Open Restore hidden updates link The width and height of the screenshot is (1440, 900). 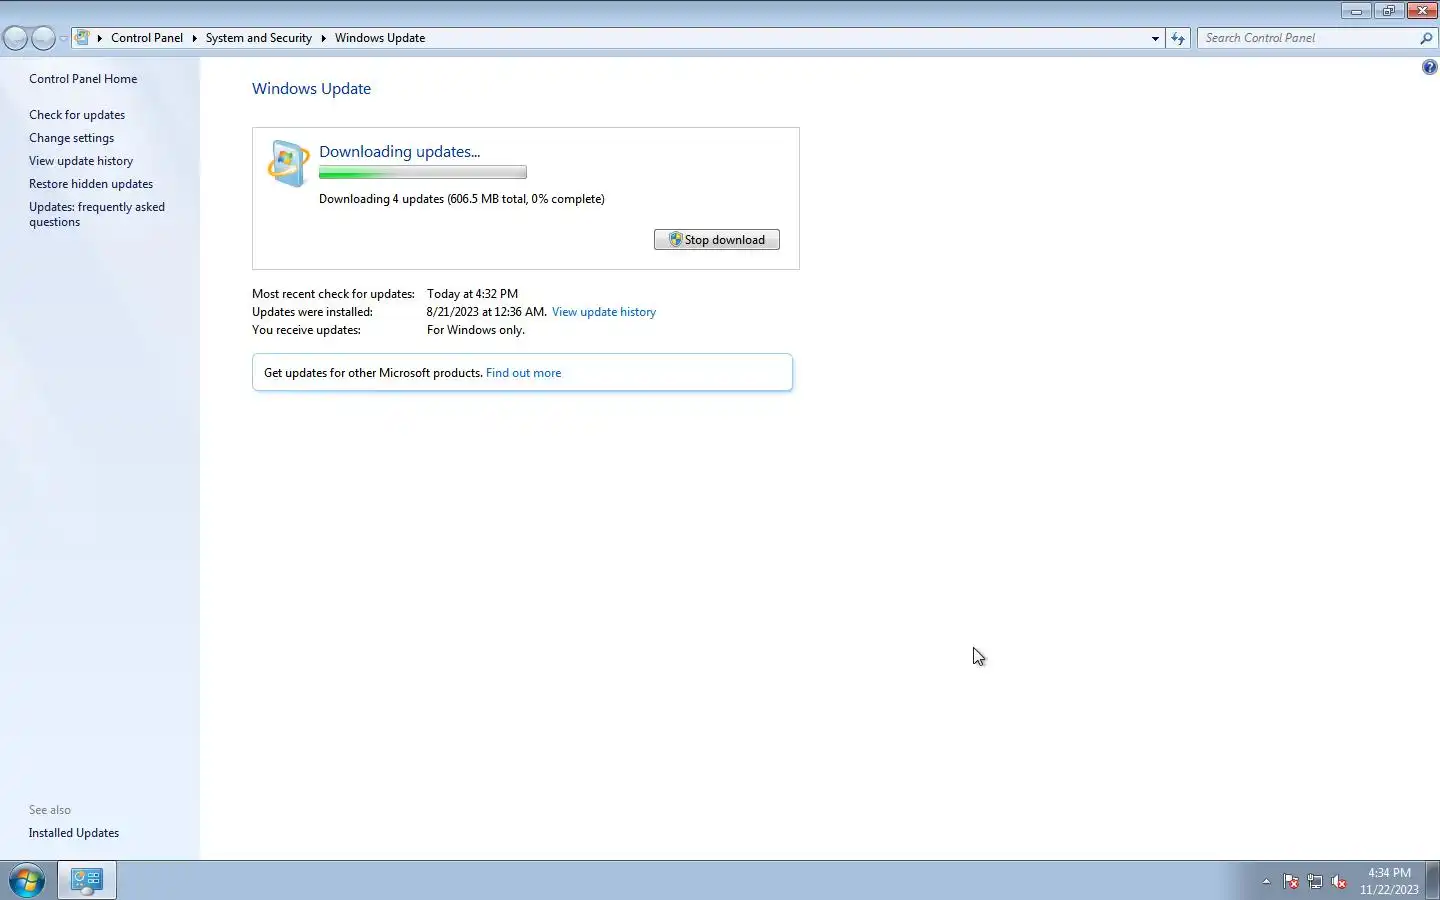click(x=91, y=184)
